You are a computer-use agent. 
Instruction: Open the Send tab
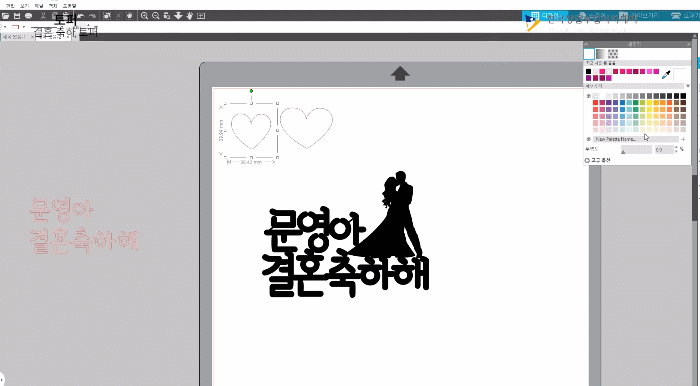coord(685,16)
